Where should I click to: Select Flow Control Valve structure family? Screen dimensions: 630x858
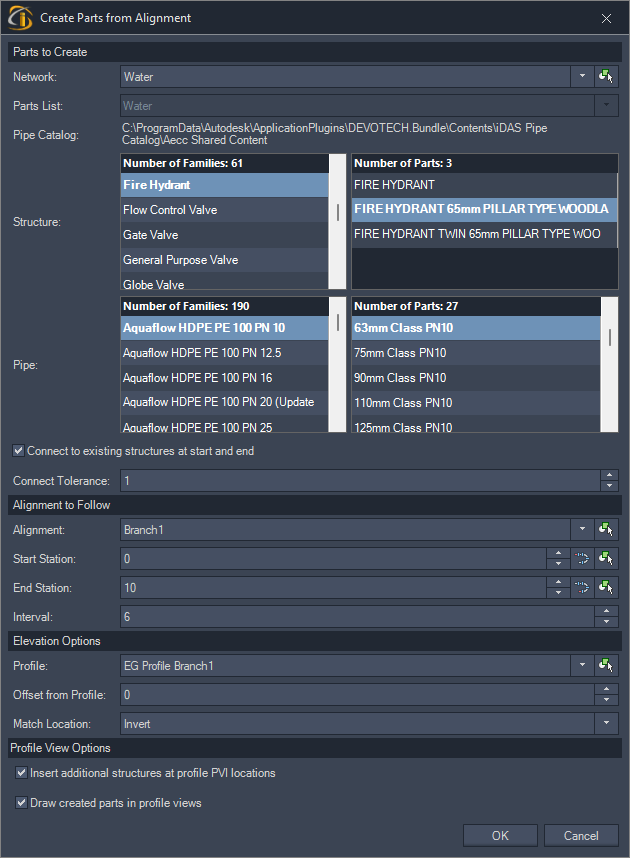coord(224,210)
